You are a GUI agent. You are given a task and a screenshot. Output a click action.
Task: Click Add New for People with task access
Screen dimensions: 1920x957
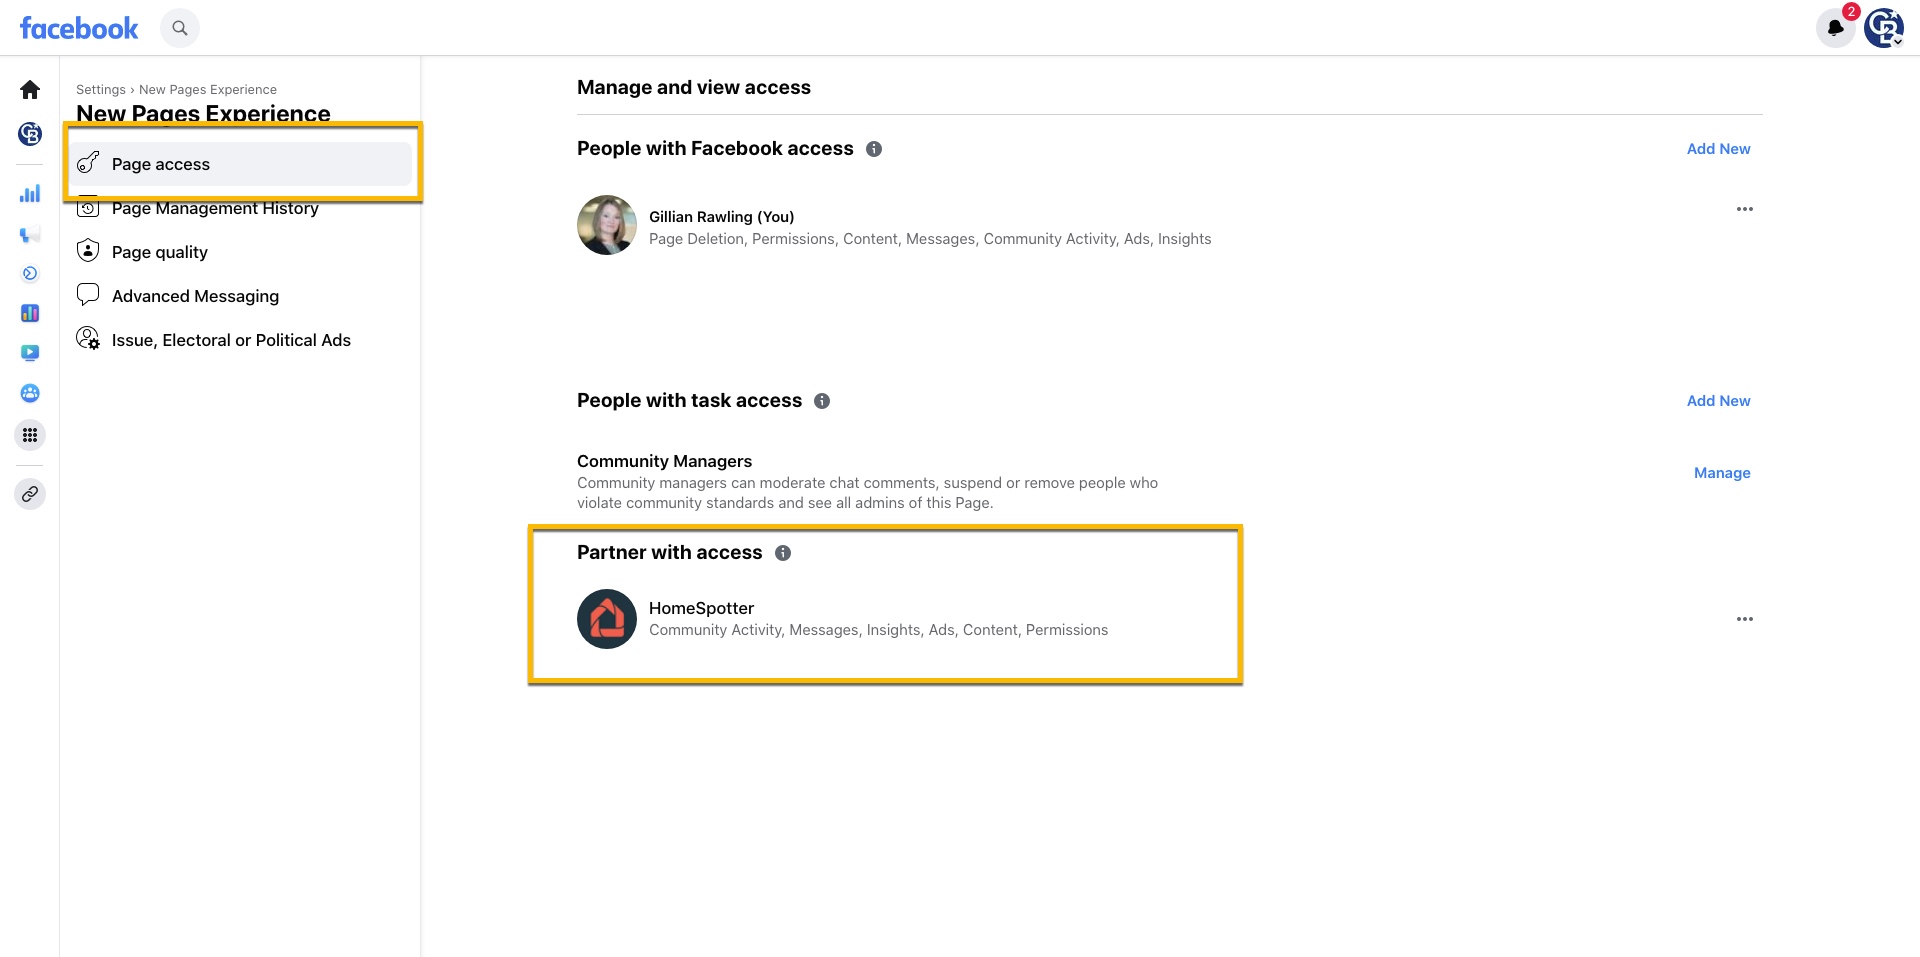1718,401
